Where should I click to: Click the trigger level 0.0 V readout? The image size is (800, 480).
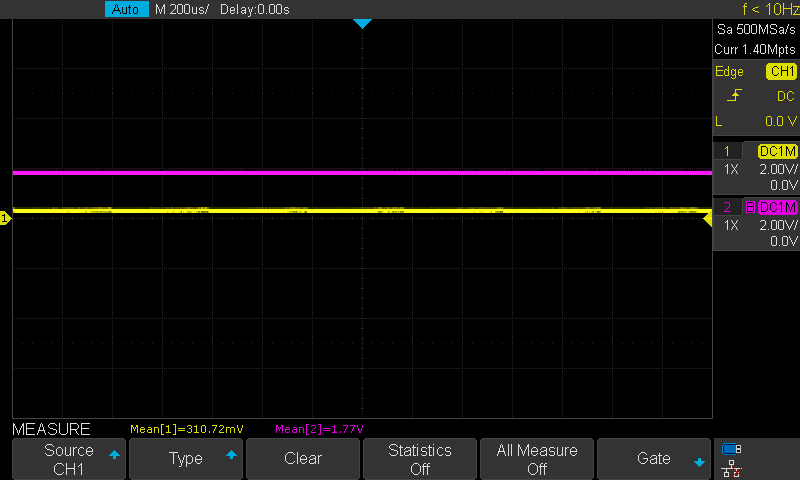click(781, 121)
